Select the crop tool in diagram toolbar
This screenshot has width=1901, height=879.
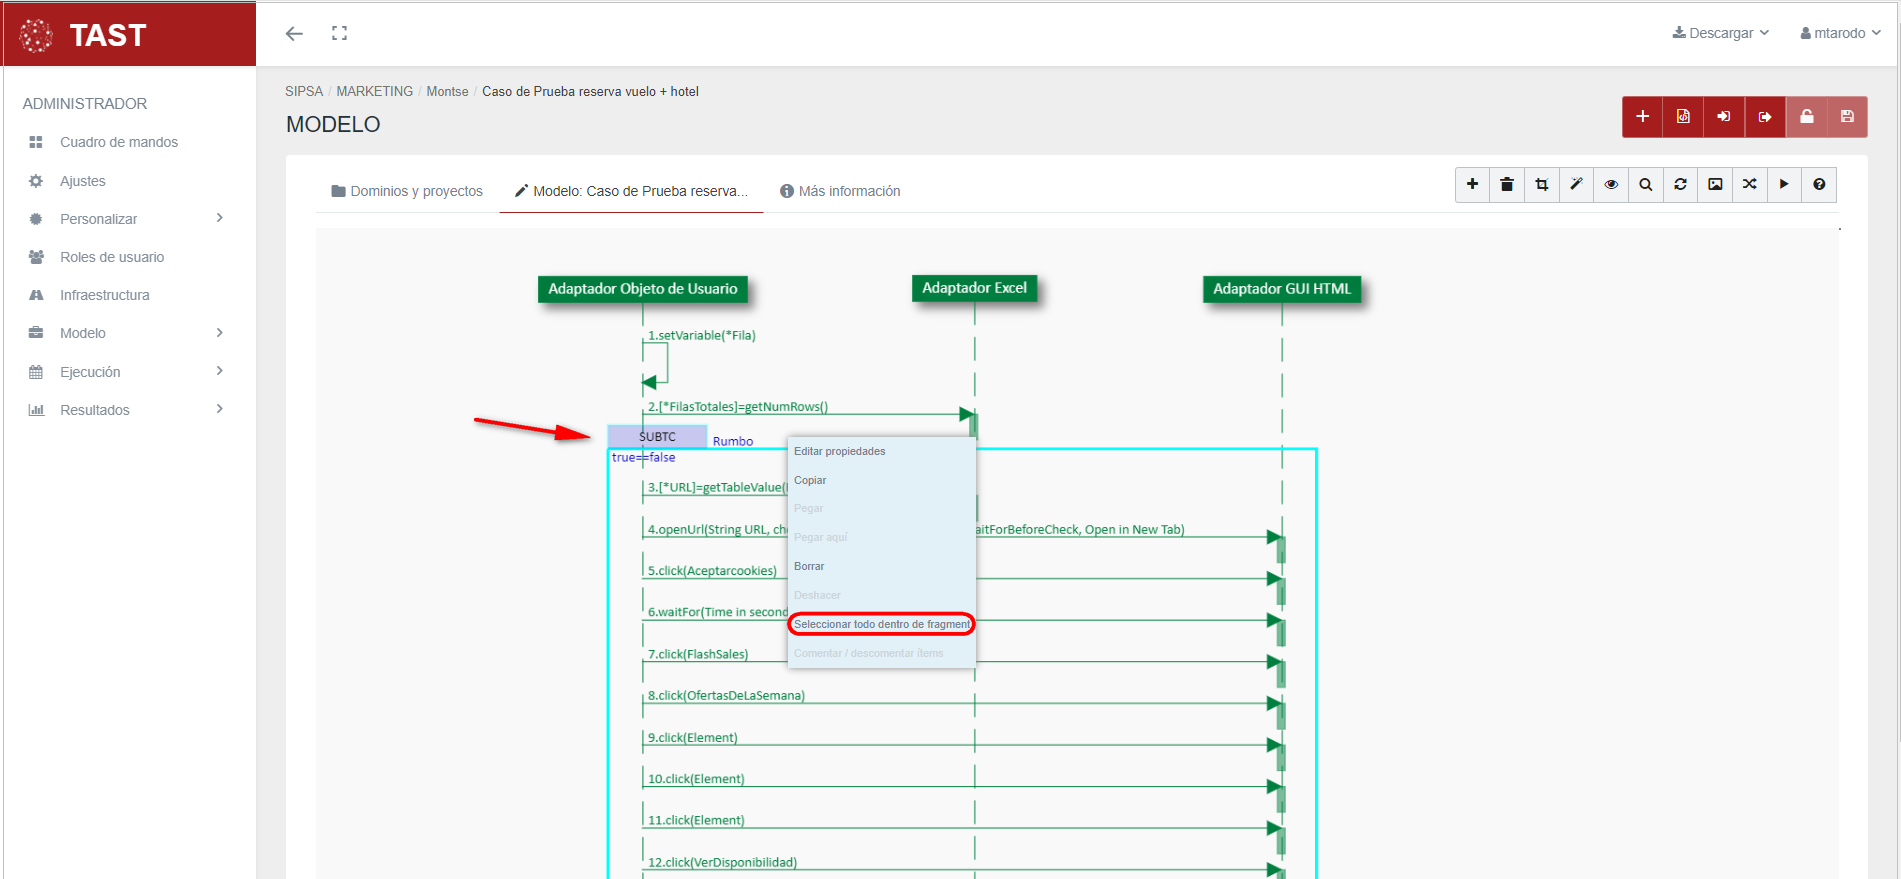1542,184
